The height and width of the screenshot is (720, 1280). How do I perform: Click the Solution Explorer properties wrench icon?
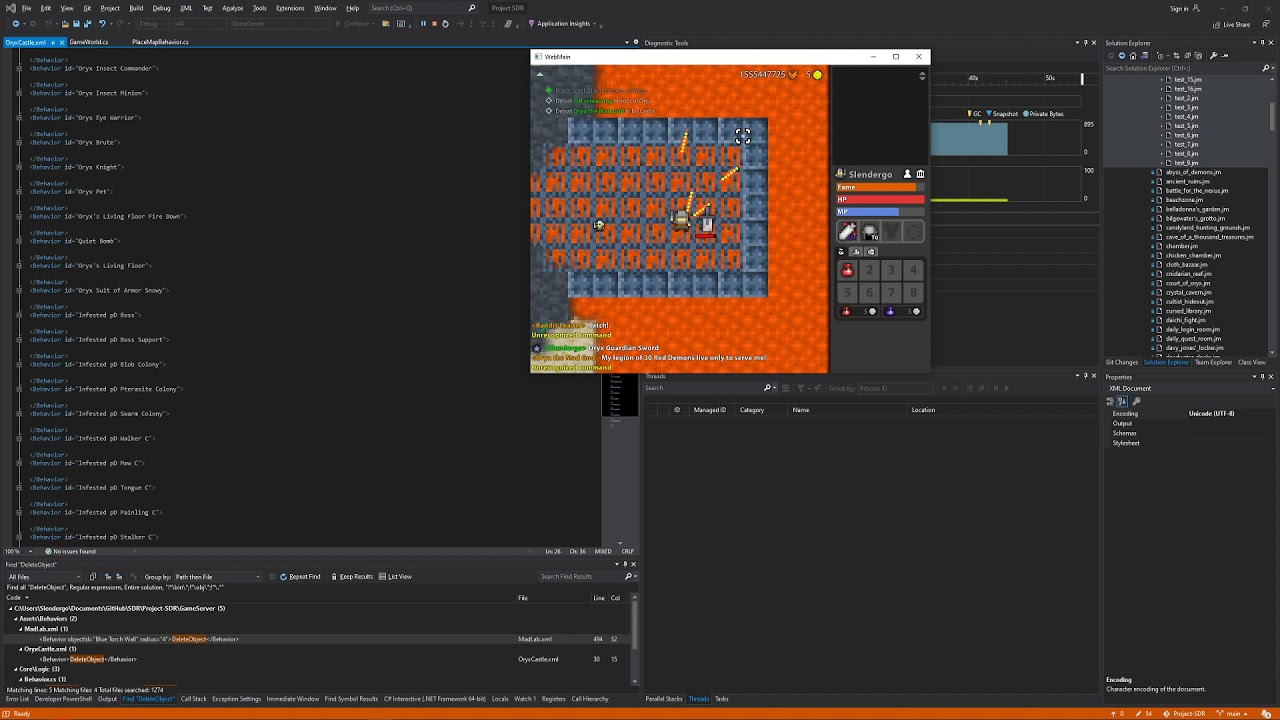coord(1213,55)
